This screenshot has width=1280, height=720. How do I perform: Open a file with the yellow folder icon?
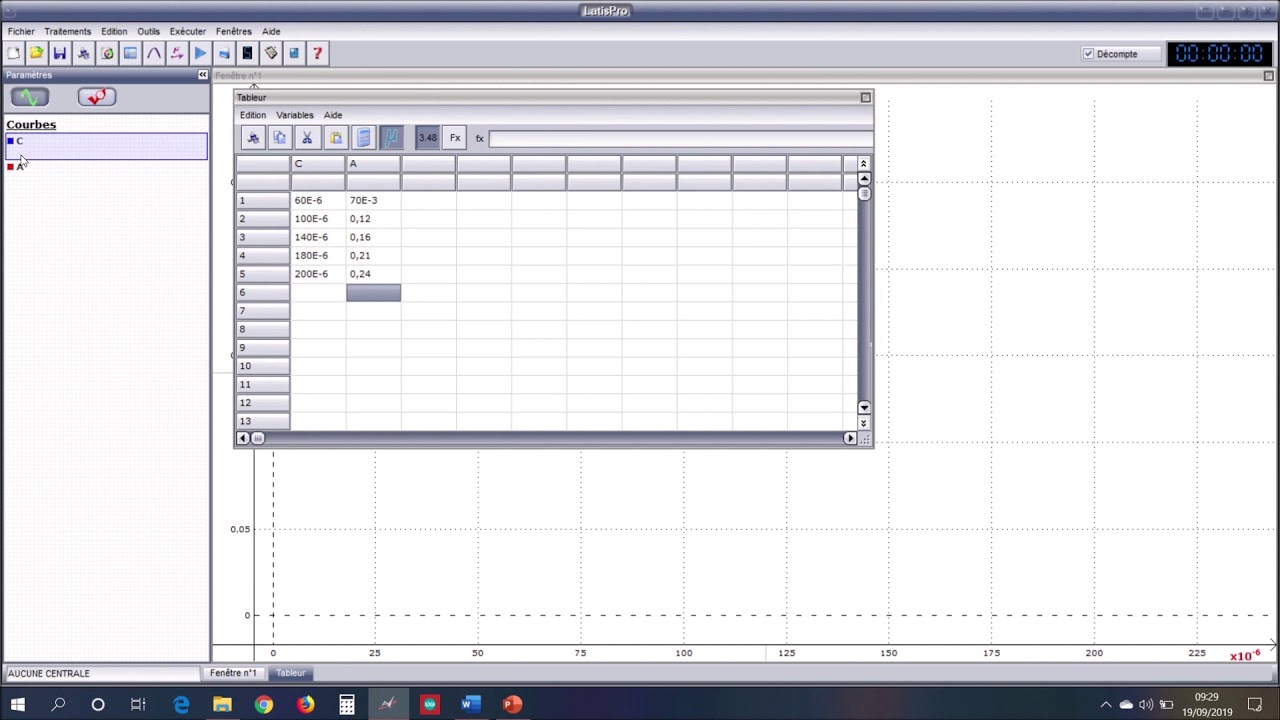pyautogui.click(x=36, y=53)
